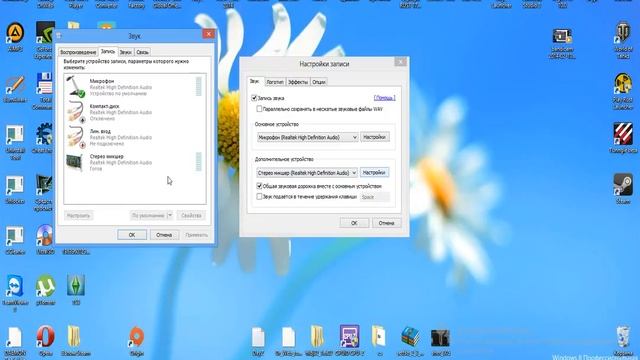Open the AIMP desktop shortcut
The image size is (640, 360).
click(x=15, y=33)
